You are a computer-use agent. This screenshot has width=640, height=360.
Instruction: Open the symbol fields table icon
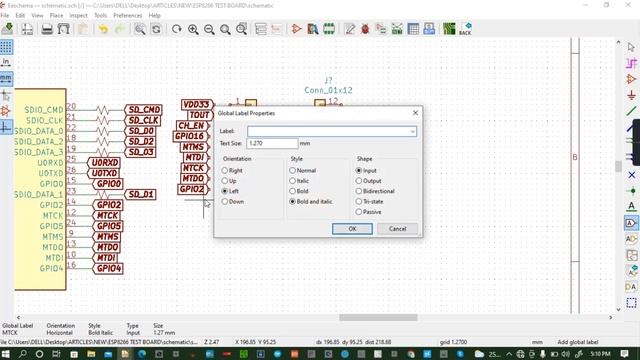point(413,29)
